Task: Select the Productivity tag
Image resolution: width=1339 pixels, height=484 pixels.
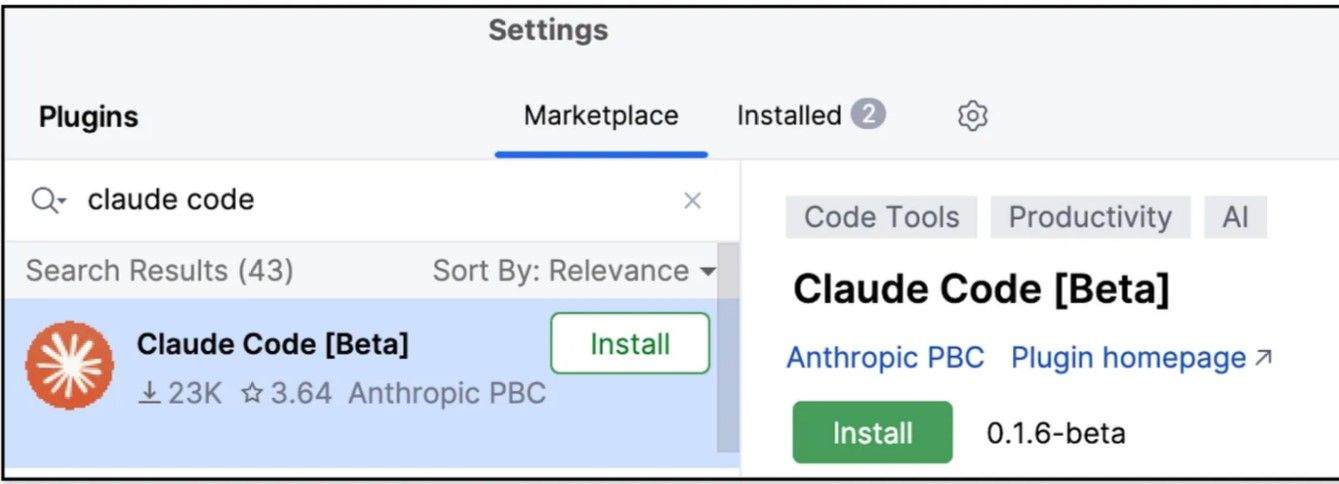Action: coord(1090,217)
